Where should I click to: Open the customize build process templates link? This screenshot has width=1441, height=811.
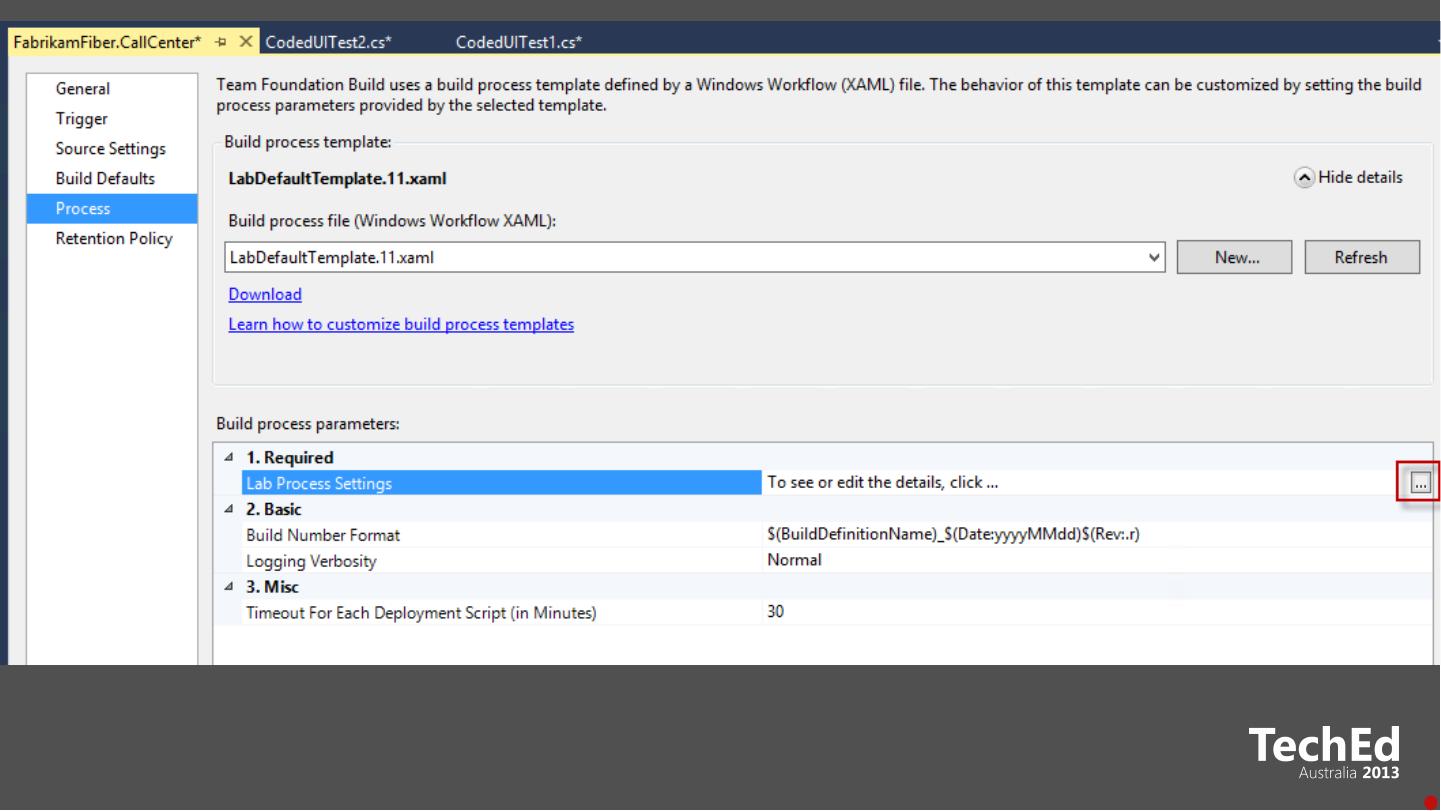pyautogui.click(x=401, y=324)
